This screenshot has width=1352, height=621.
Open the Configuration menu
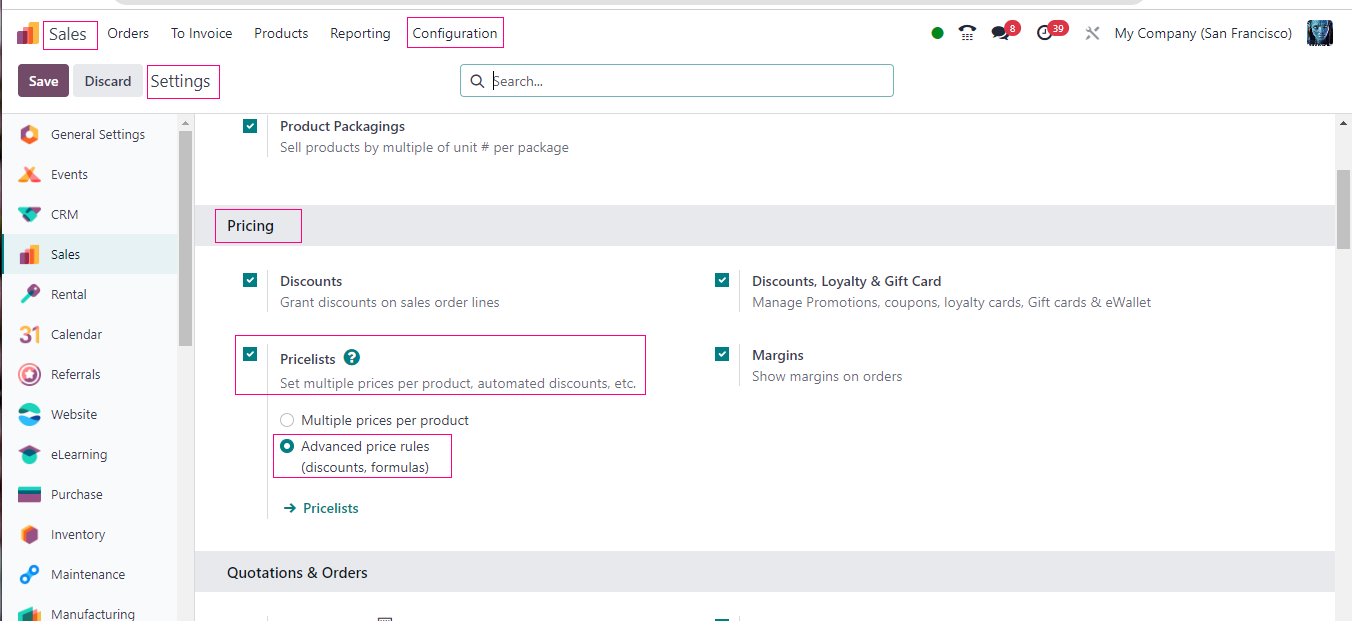click(455, 33)
